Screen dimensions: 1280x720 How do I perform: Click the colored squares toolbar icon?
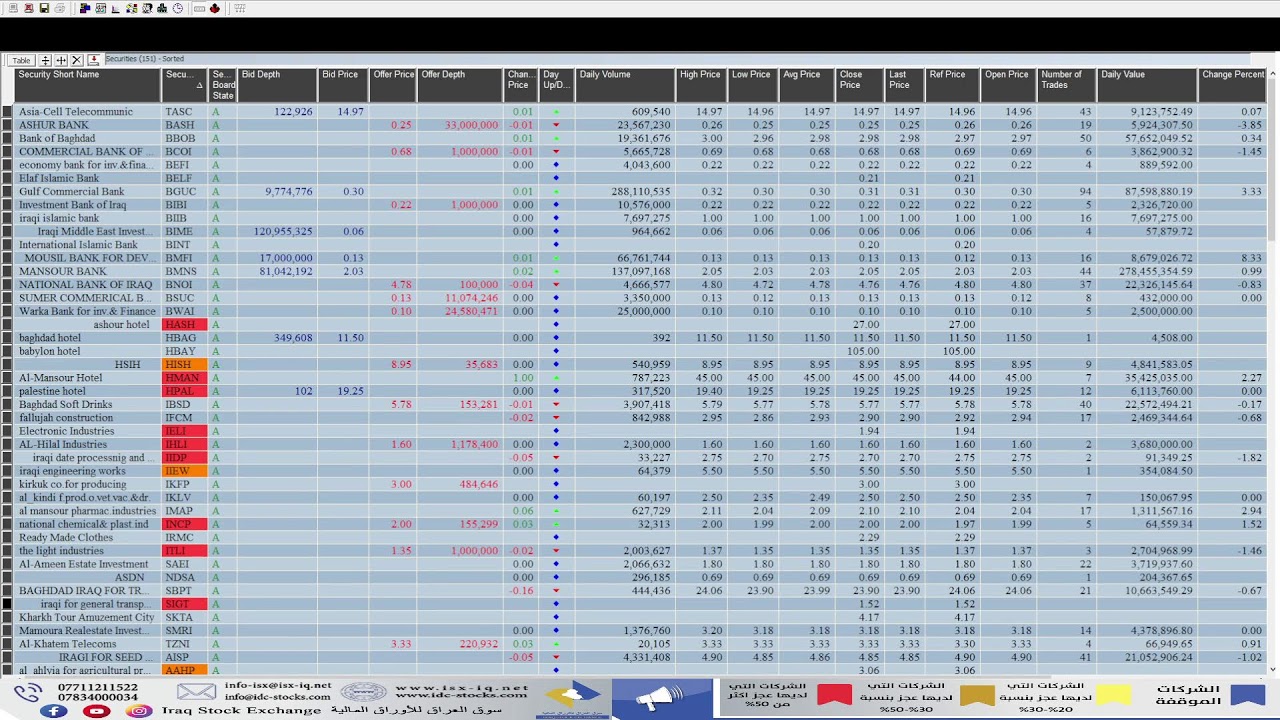pos(132,8)
